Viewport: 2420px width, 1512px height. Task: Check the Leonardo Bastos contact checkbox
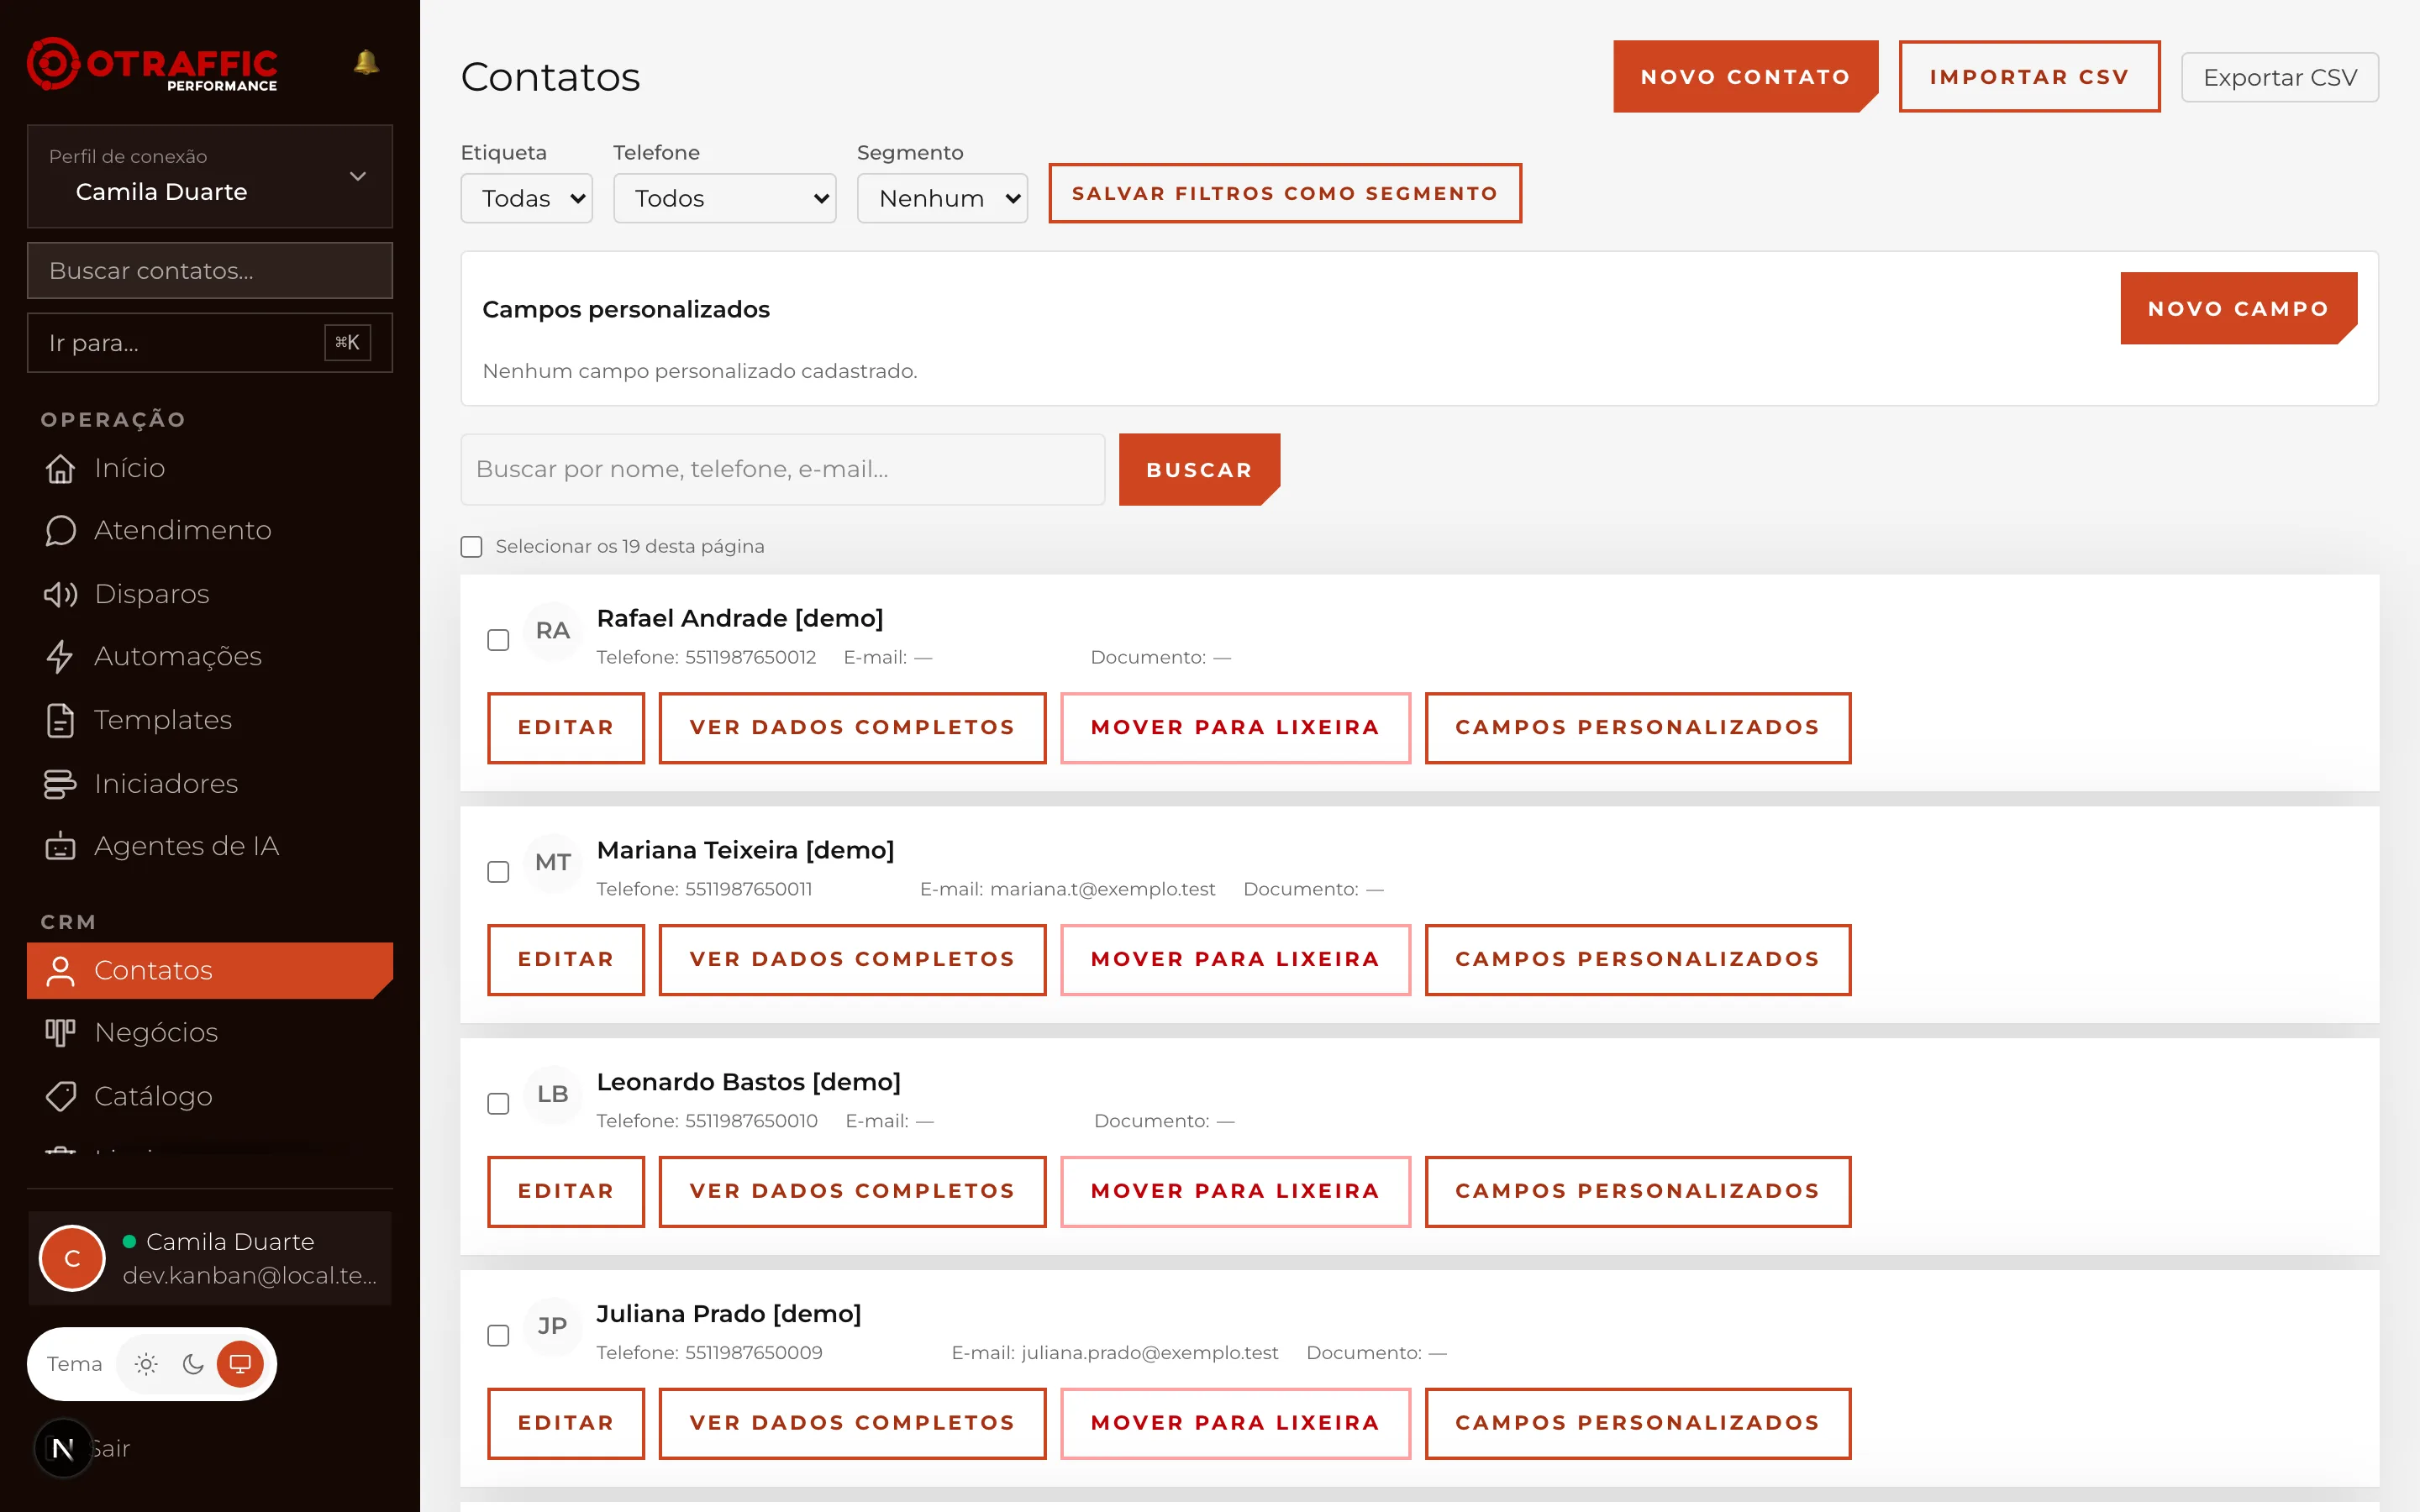click(498, 1104)
